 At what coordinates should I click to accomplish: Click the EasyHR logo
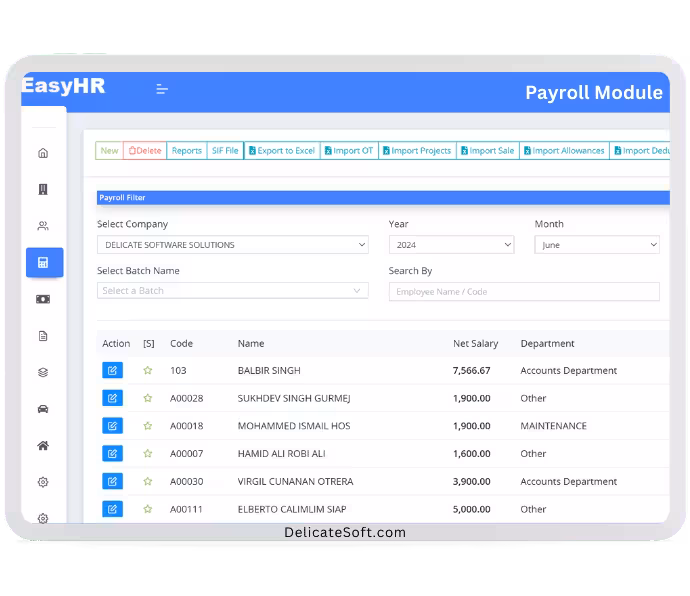(x=64, y=85)
